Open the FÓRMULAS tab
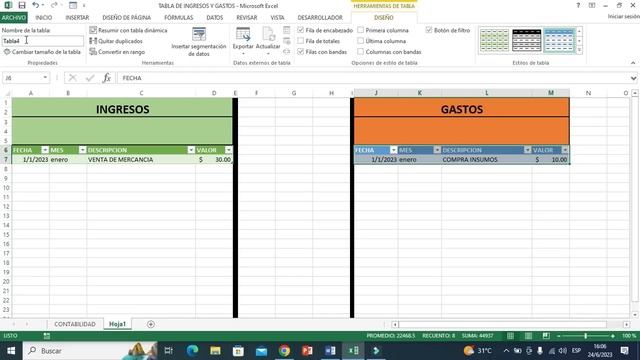 [x=178, y=18]
